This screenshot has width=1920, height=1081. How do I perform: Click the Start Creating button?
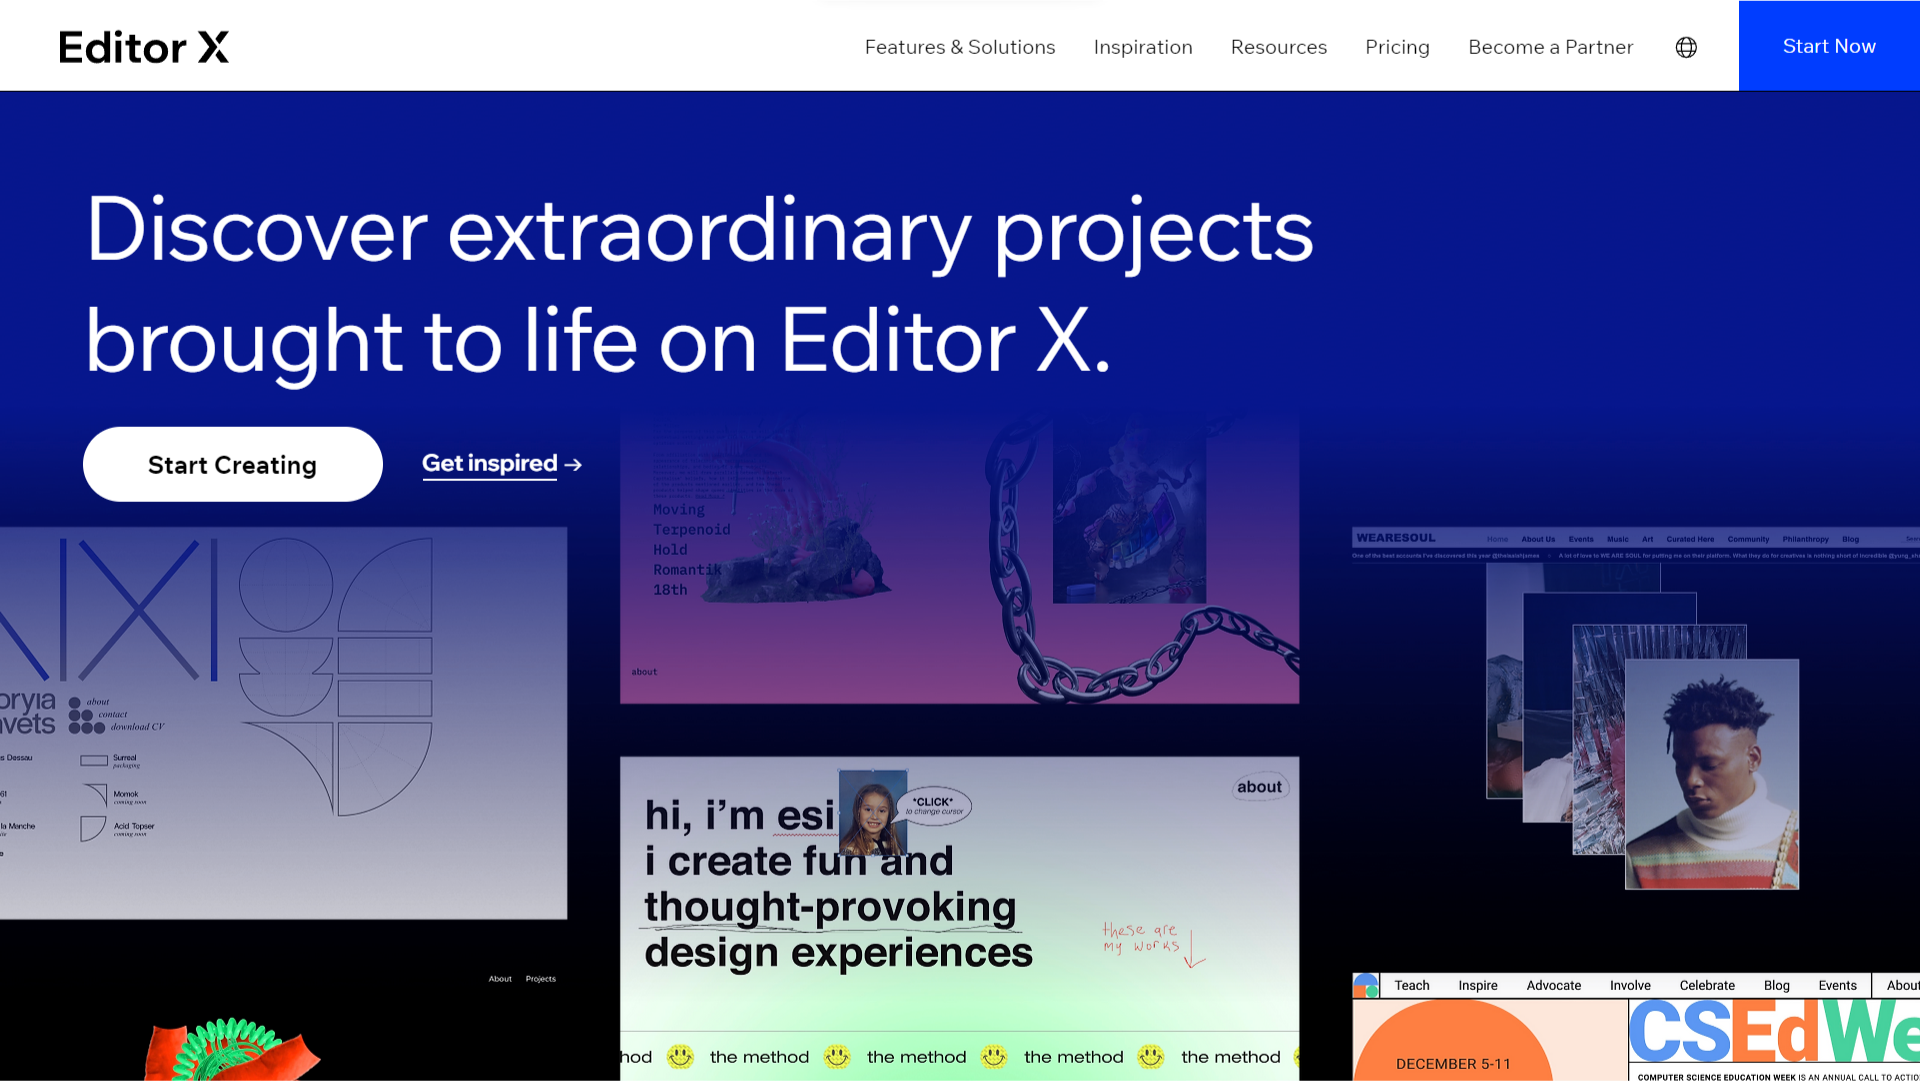click(x=232, y=465)
